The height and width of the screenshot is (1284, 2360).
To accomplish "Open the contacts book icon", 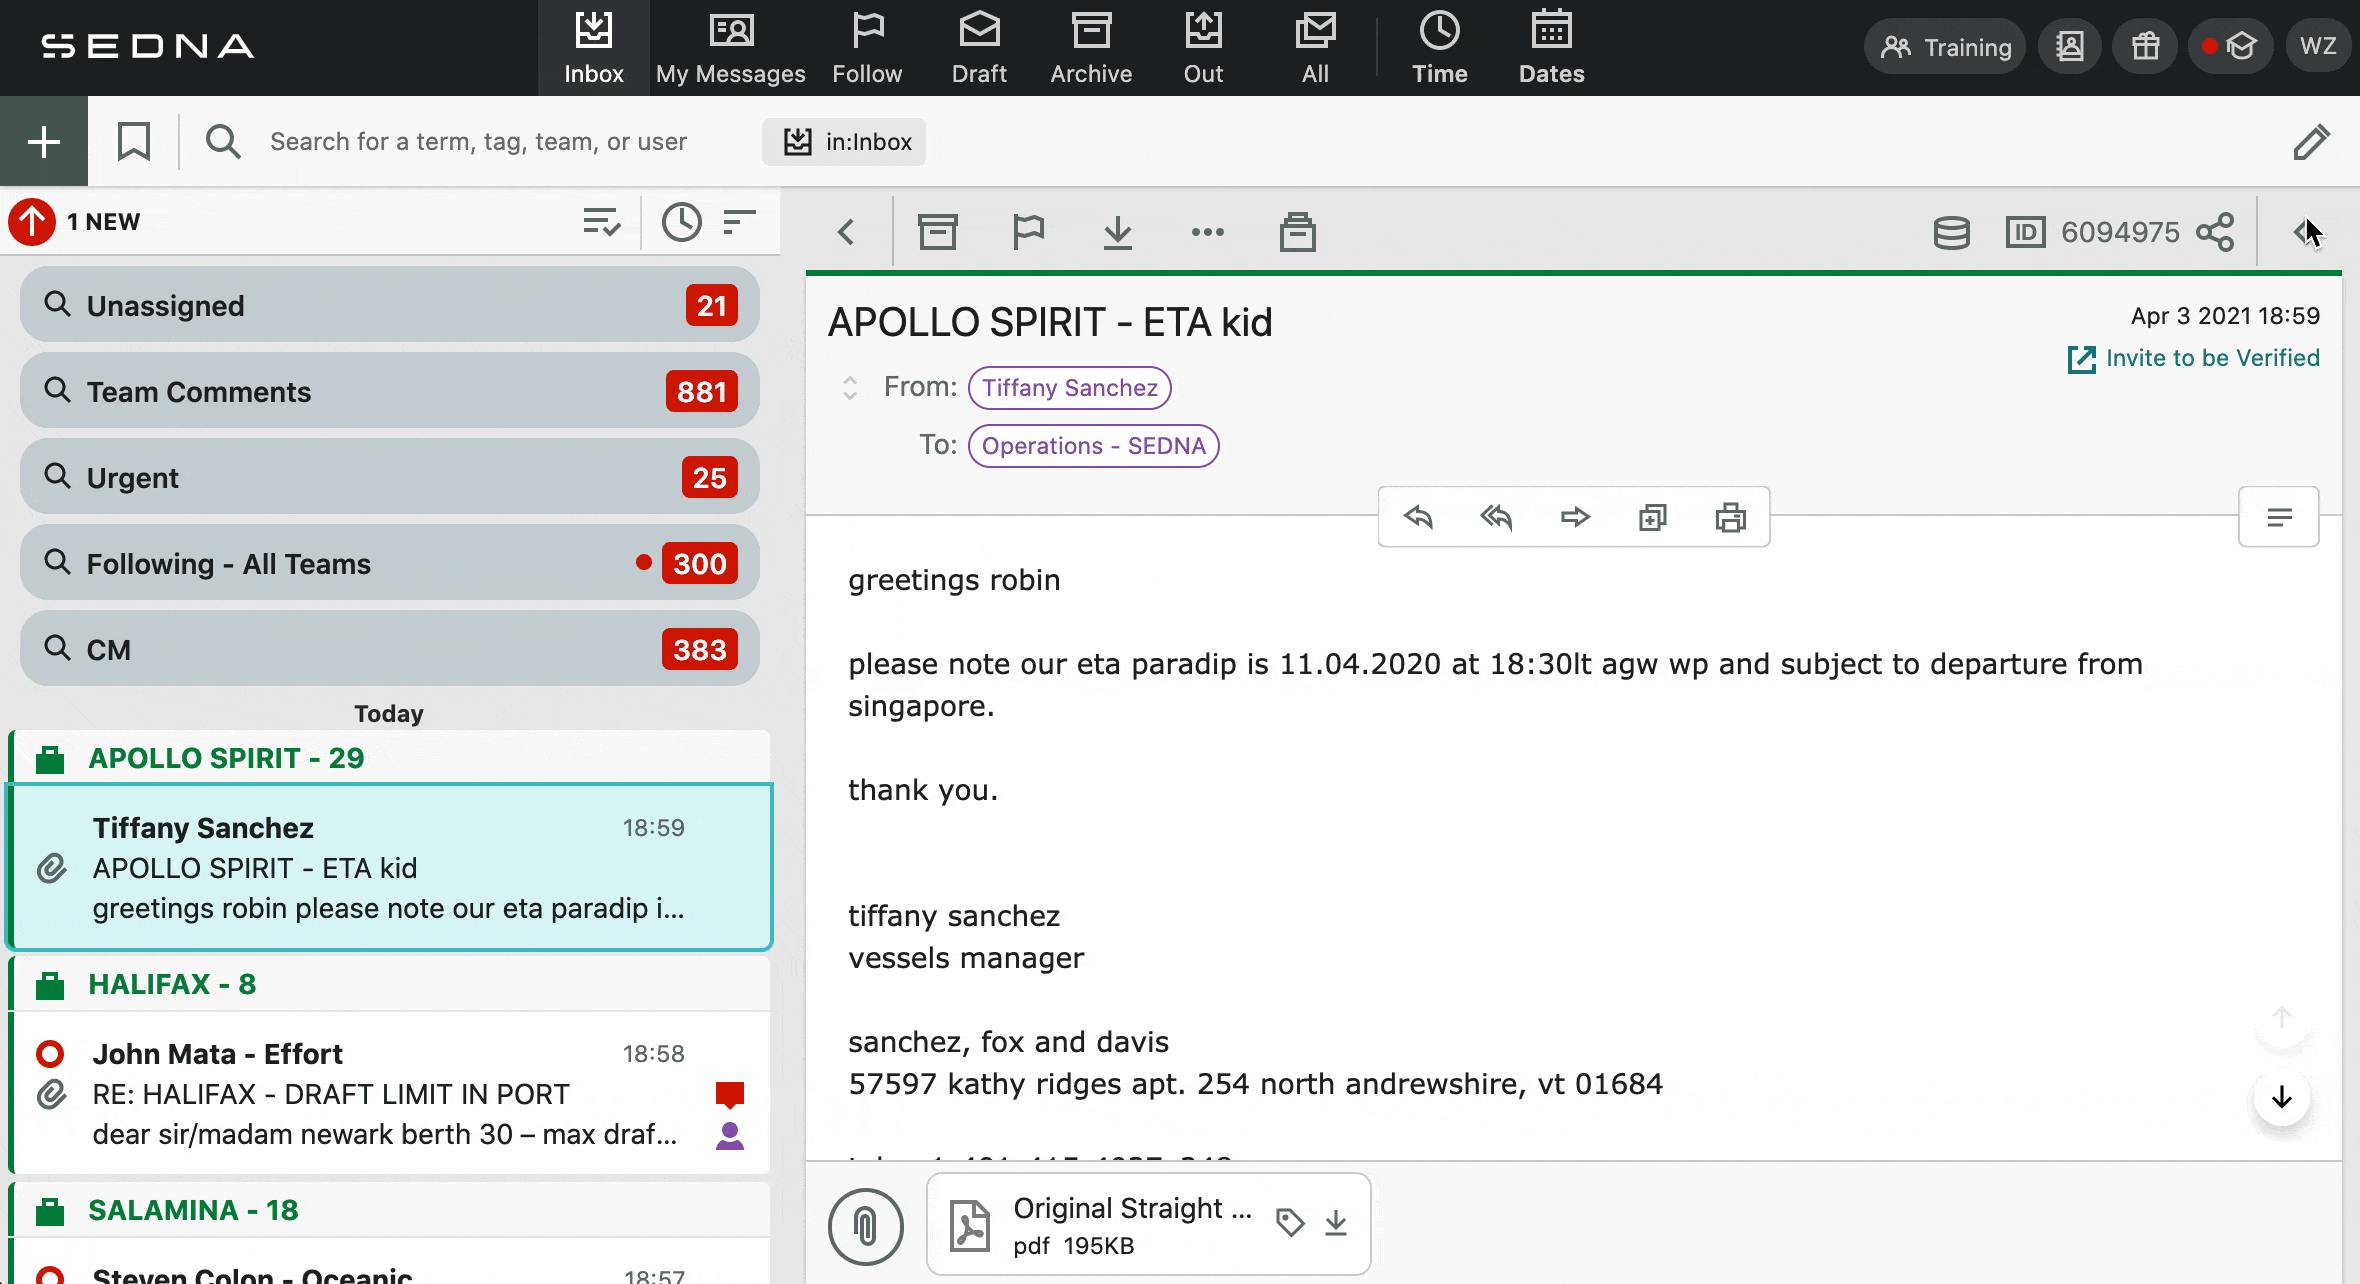I will pyautogui.click(x=2069, y=47).
